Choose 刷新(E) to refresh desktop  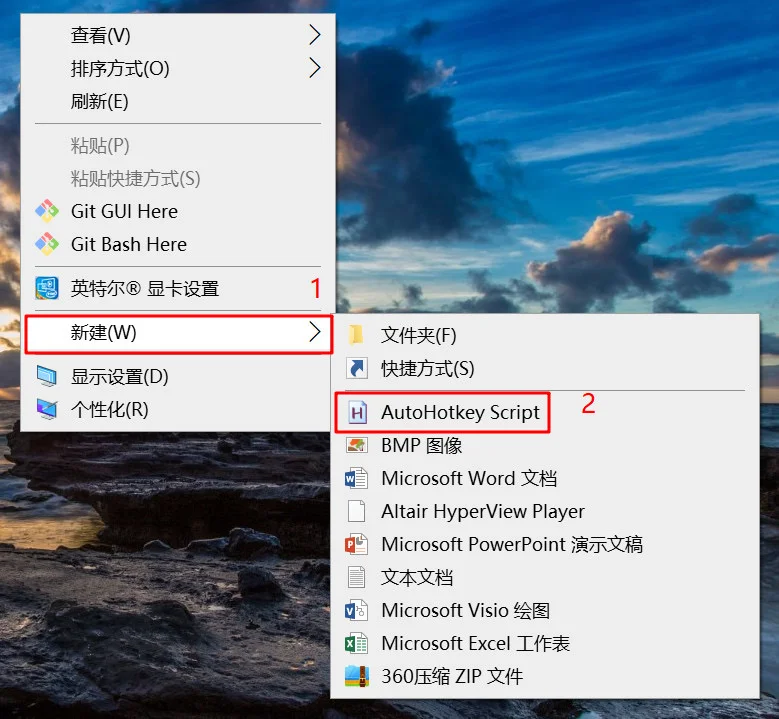tap(178, 101)
